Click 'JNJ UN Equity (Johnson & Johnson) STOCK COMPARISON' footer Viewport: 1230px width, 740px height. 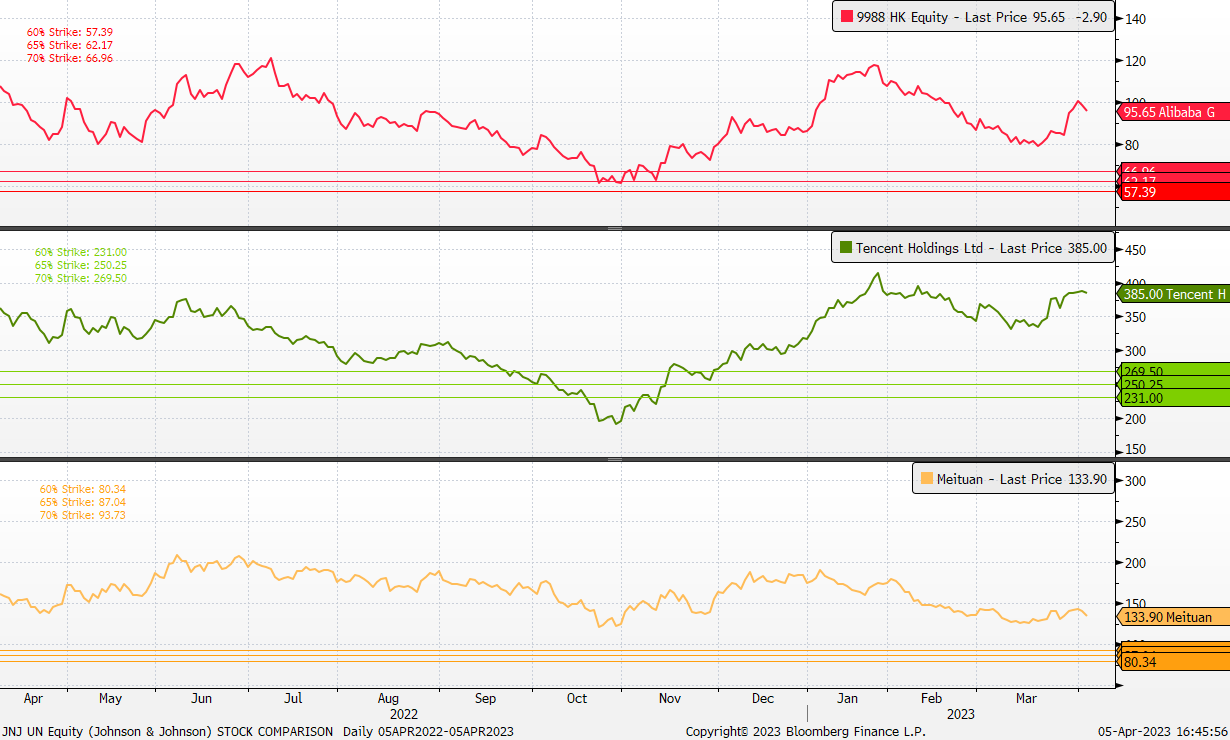point(168,731)
